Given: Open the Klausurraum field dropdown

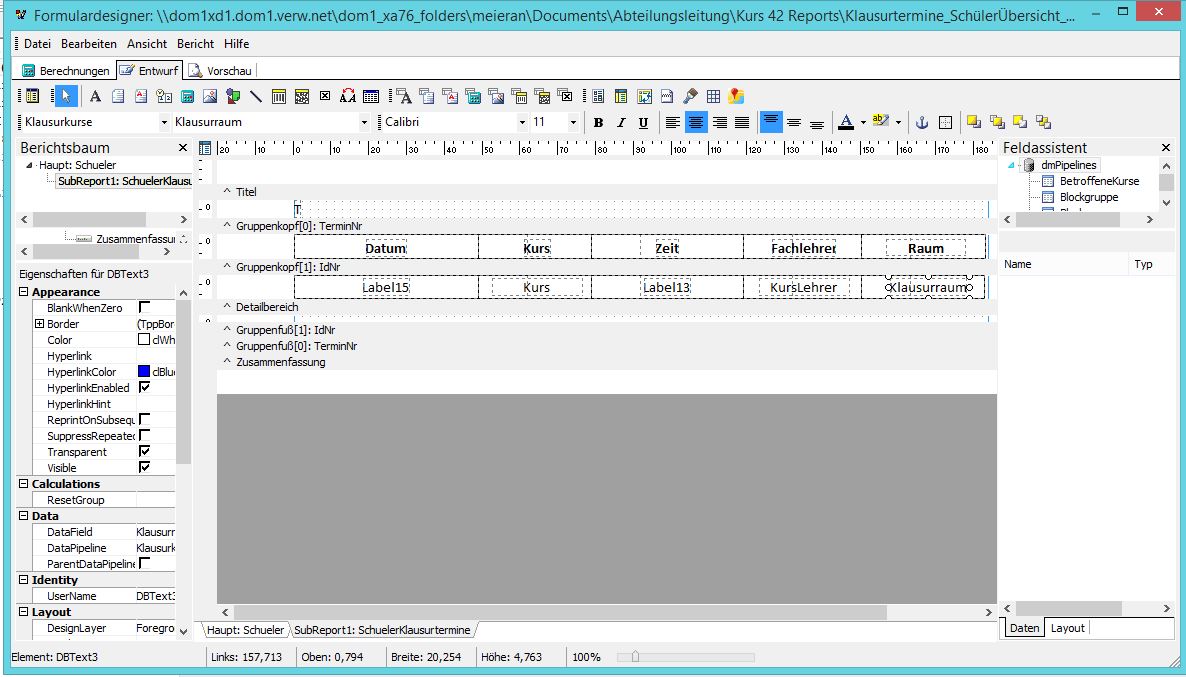Looking at the screenshot, I should coord(364,122).
